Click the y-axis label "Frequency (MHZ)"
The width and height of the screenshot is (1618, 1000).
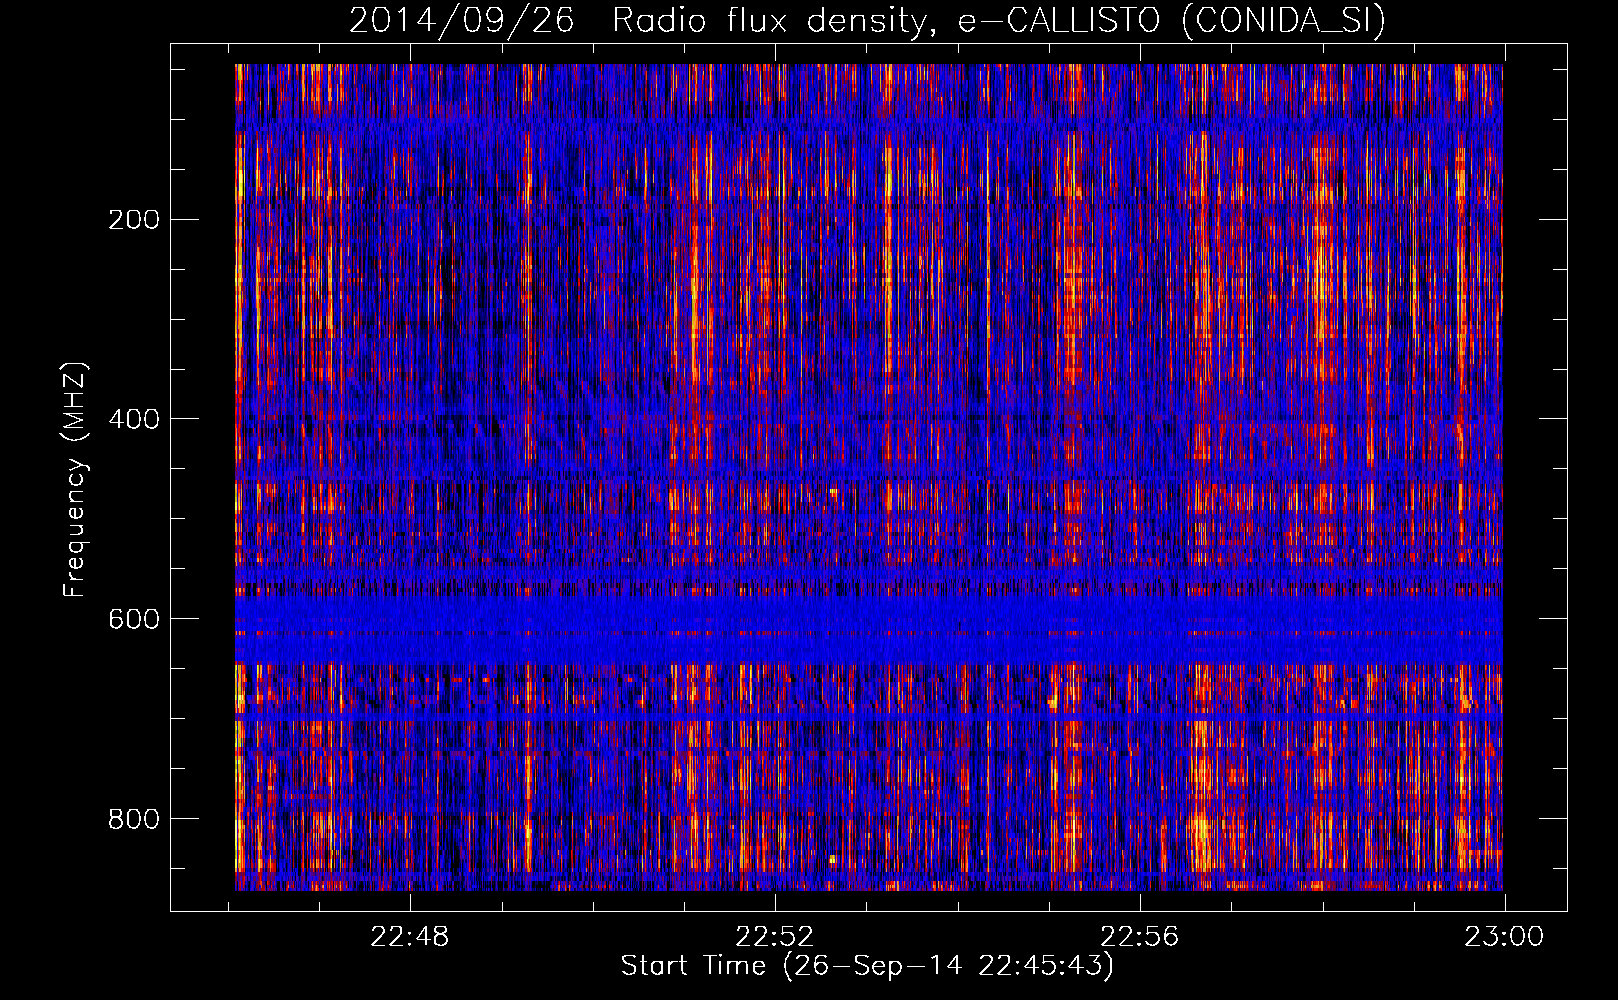coord(75,480)
